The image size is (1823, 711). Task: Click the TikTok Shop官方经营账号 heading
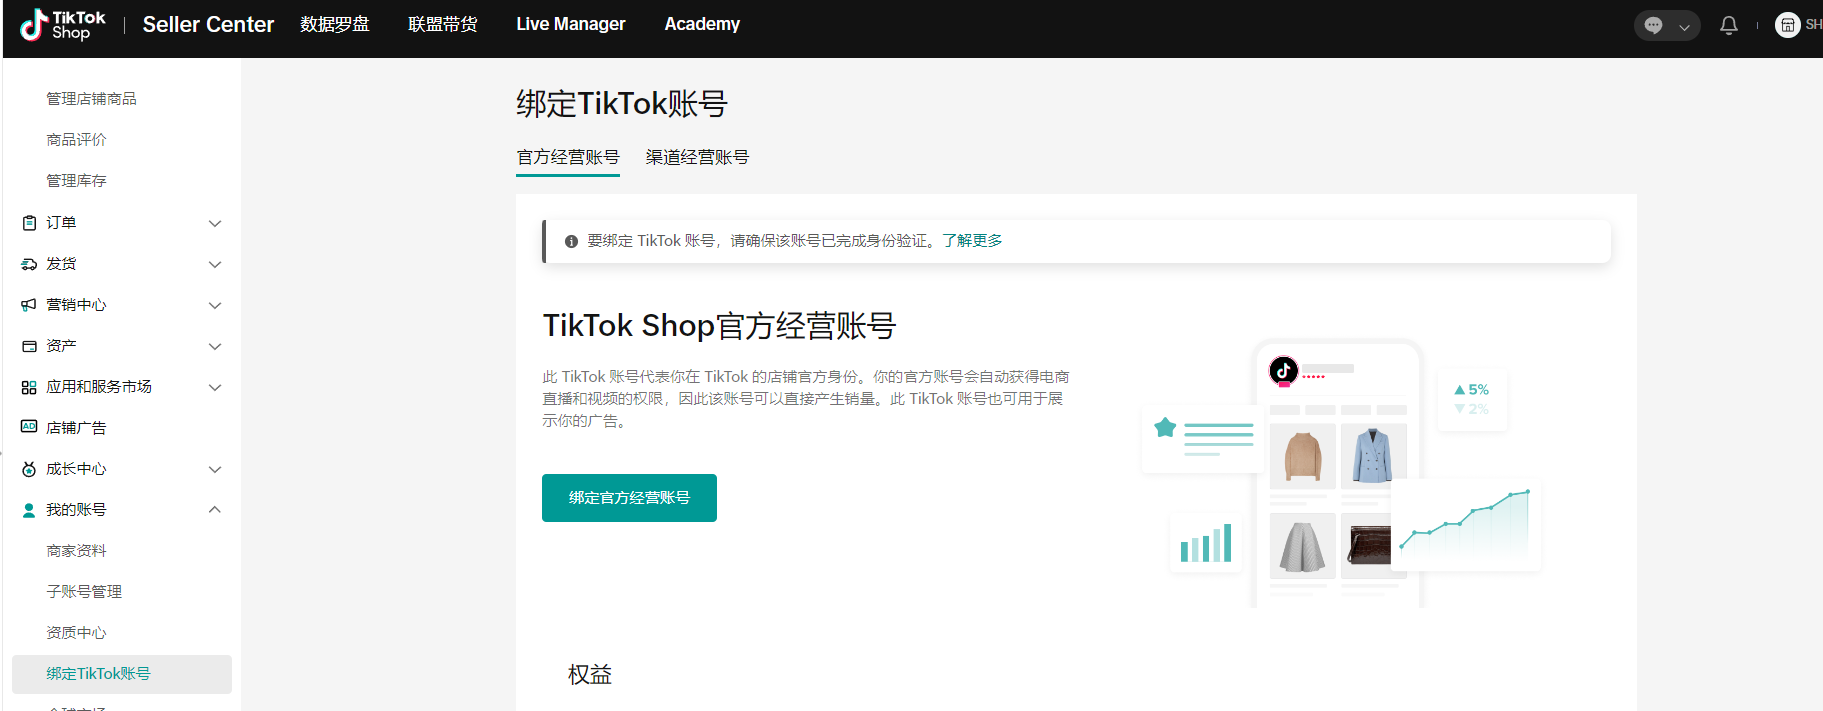[719, 326]
